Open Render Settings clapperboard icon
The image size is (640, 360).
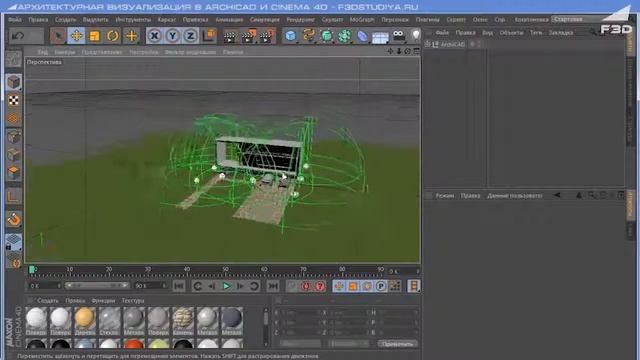tap(267, 36)
